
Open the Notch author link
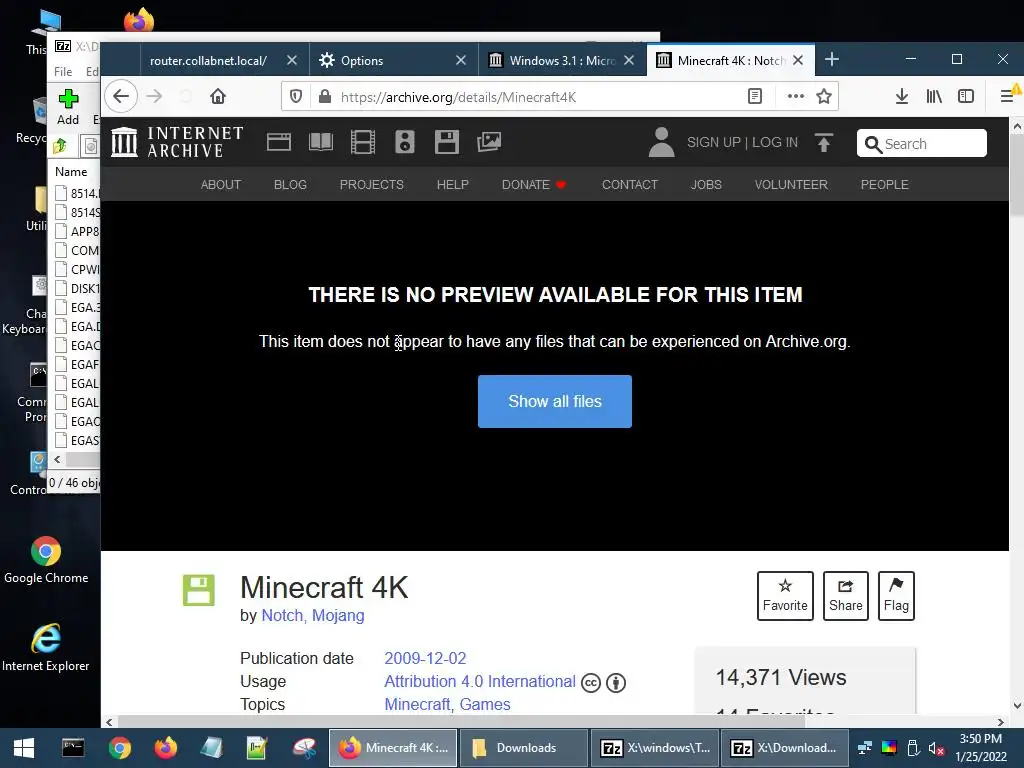(x=283, y=616)
